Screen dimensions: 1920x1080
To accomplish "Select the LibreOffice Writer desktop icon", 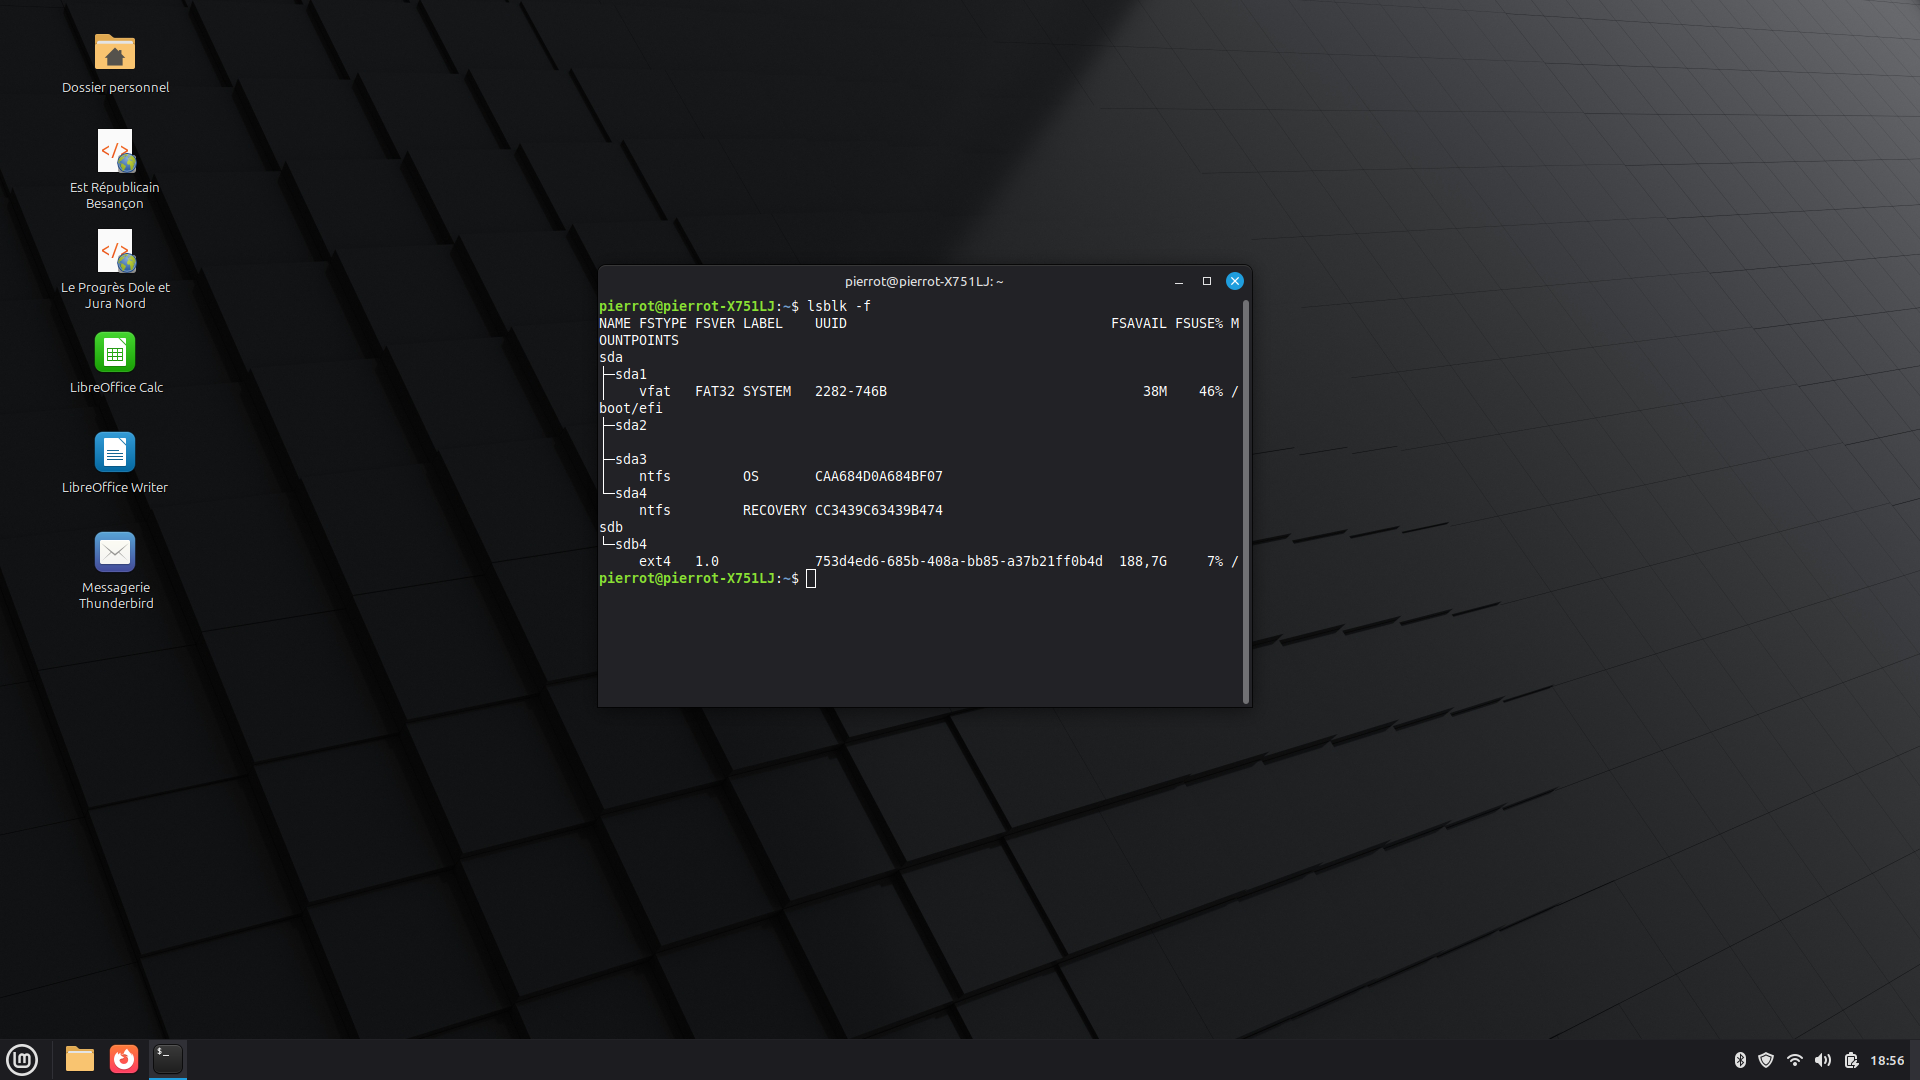I will tap(115, 453).
